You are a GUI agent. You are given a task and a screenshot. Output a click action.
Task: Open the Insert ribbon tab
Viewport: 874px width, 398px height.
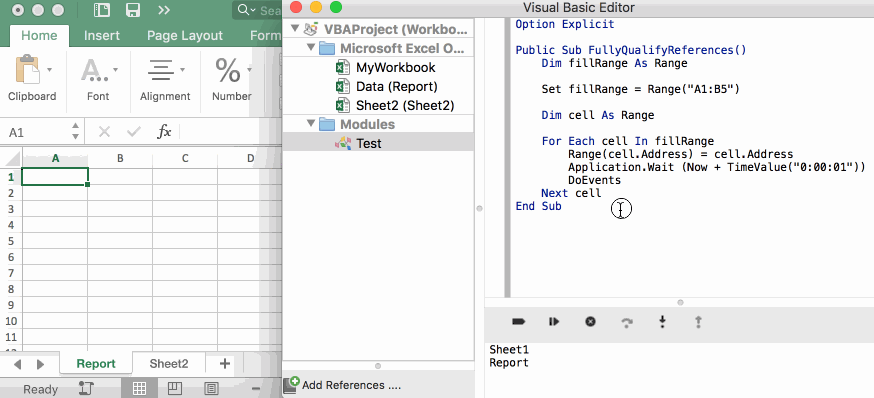point(101,36)
